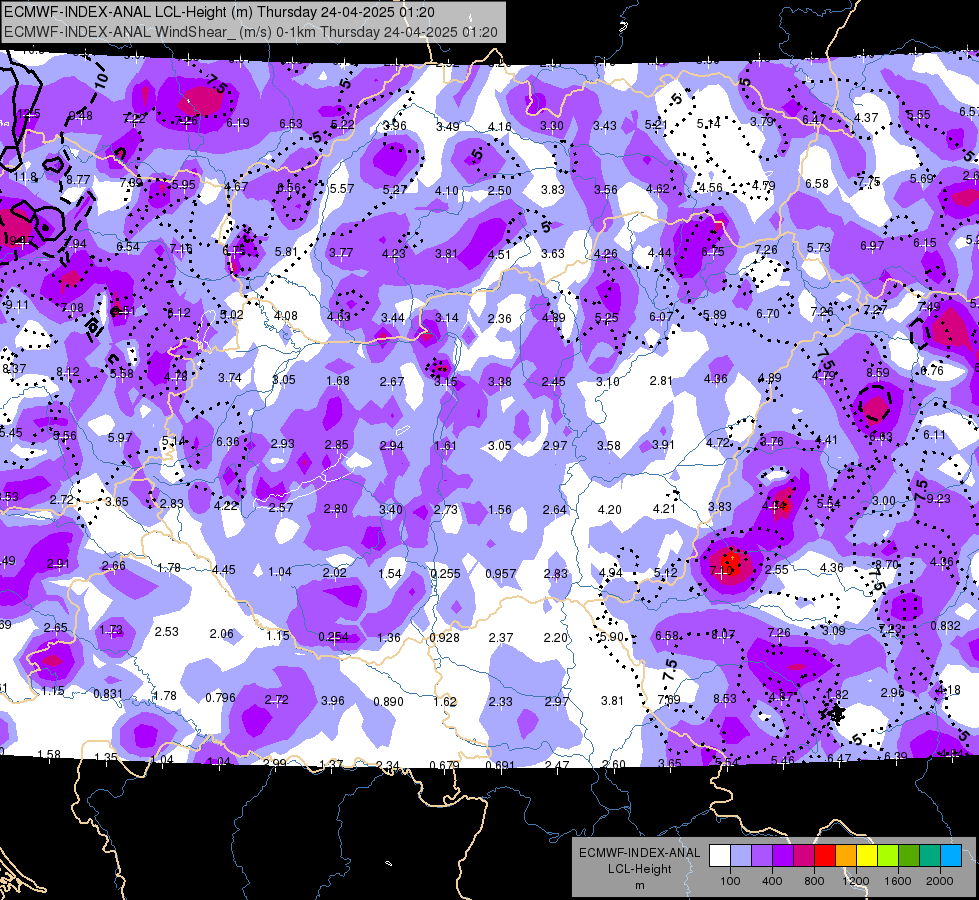Click the light lavender legend swatch above 100
Screen dimensions: 979x900
tap(740, 856)
